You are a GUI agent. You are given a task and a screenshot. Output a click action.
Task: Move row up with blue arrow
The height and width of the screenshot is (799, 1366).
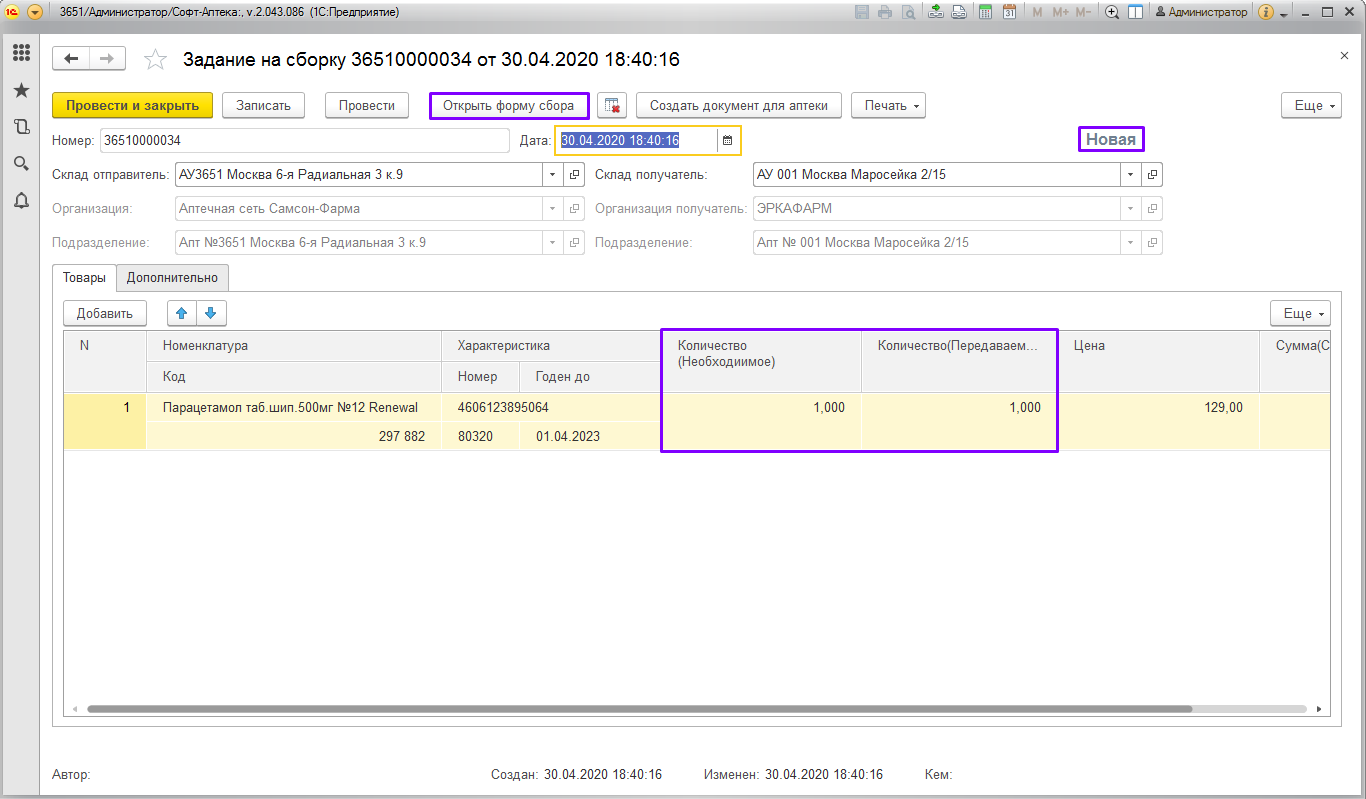pos(181,313)
